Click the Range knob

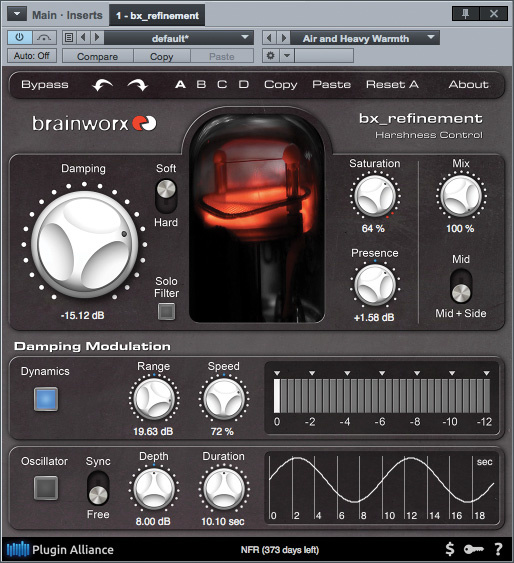coord(154,399)
